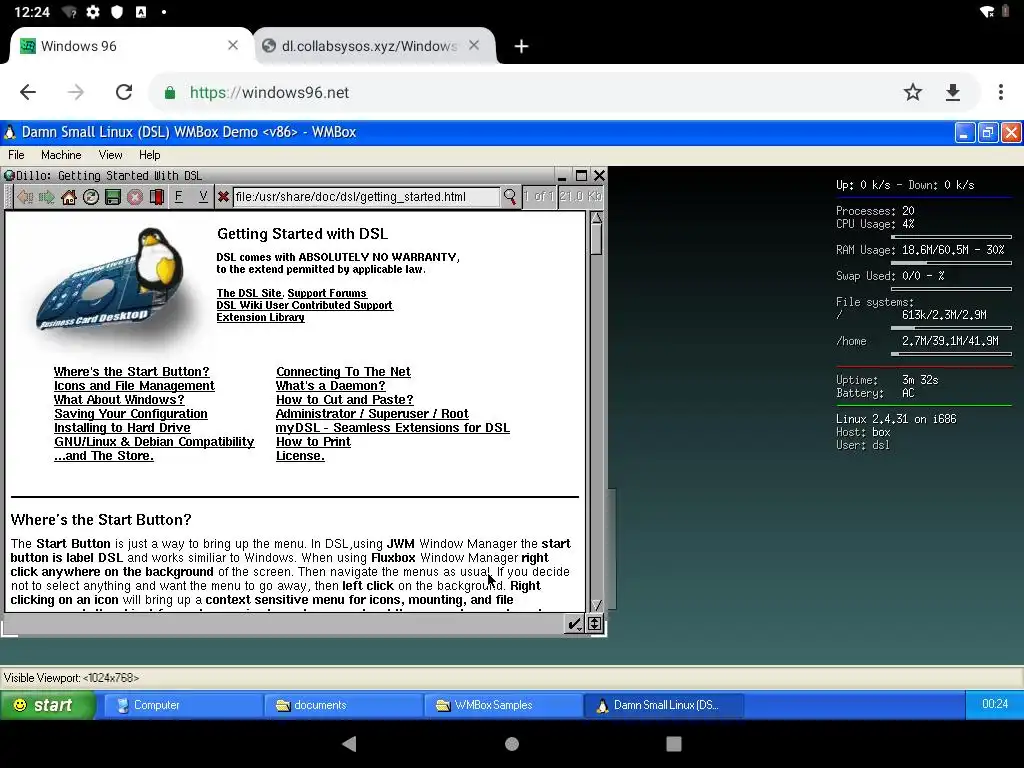Follow GNU/Linux & Debian Compatibility link
The height and width of the screenshot is (768, 1024).
(x=153, y=442)
